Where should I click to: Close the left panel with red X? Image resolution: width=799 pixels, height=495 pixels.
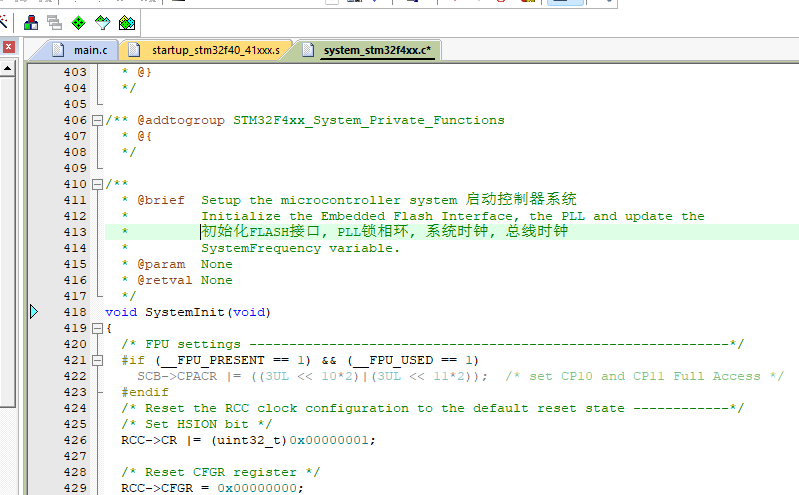click(x=8, y=47)
